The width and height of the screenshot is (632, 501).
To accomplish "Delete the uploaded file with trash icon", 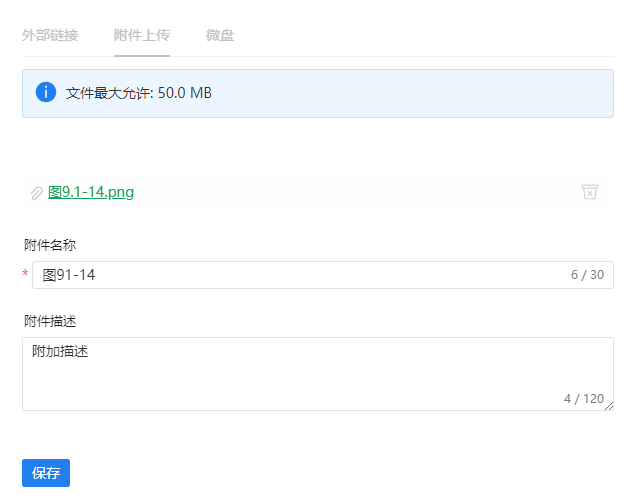I will point(590,192).
